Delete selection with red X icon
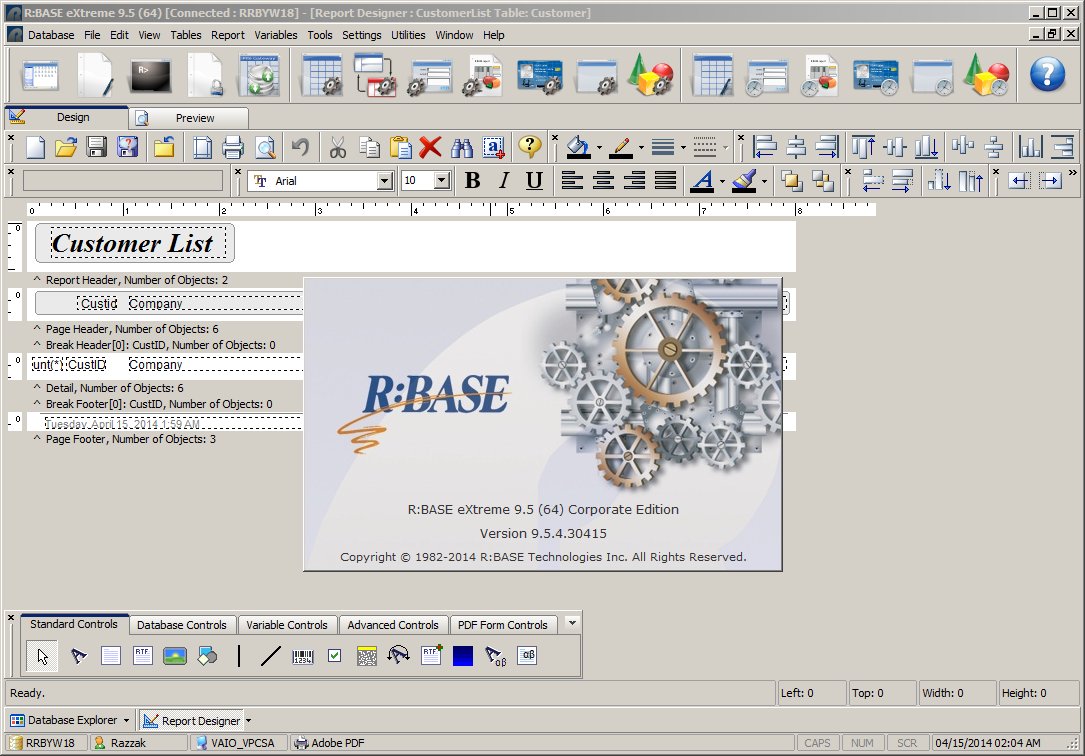Screen dimensions: 1085x756 430,148
